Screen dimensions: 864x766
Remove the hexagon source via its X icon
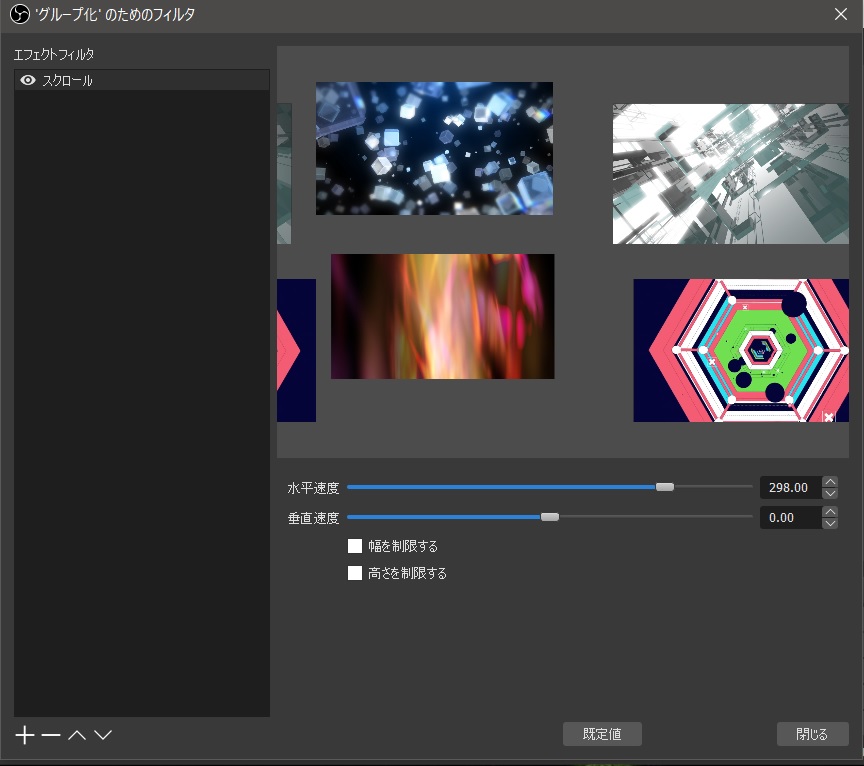coord(830,415)
